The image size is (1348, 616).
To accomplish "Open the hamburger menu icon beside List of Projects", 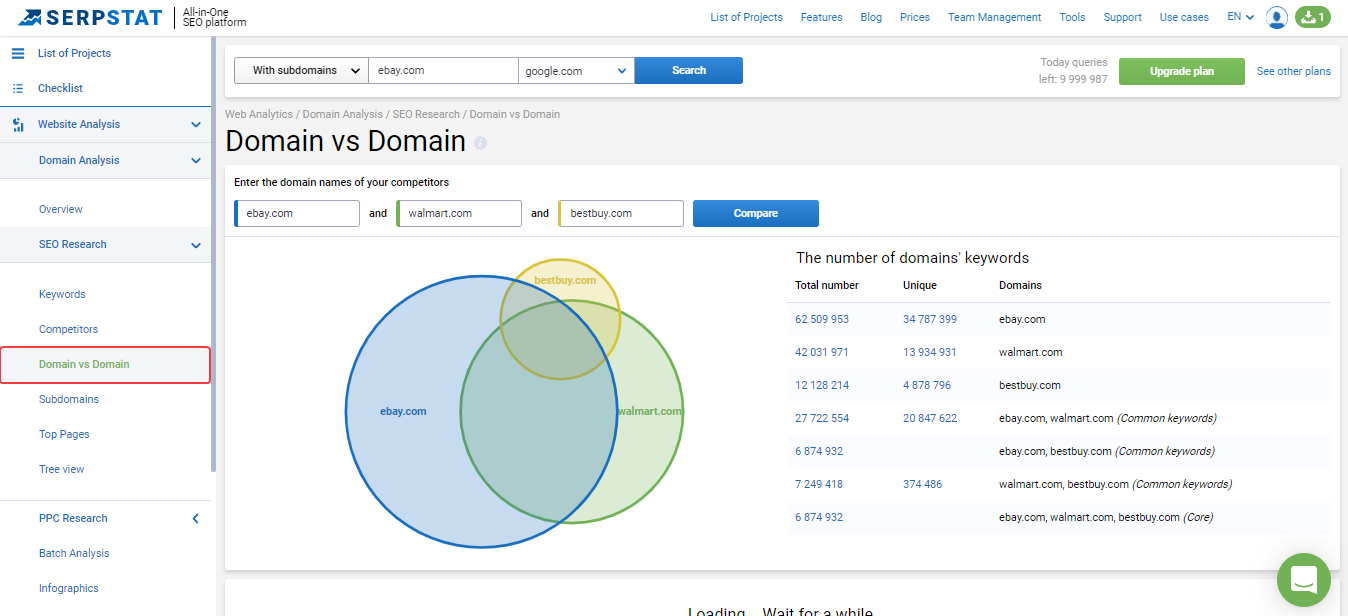I will (17, 53).
